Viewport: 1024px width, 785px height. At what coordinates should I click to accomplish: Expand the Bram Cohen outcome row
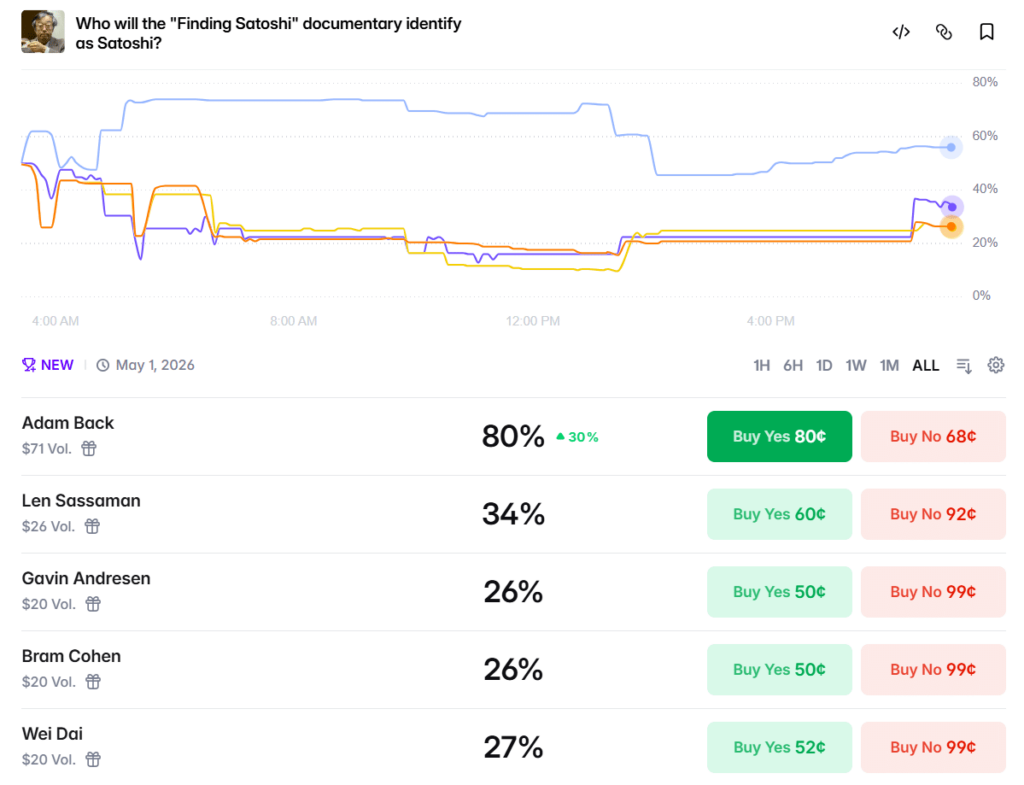click(x=300, y=668)
